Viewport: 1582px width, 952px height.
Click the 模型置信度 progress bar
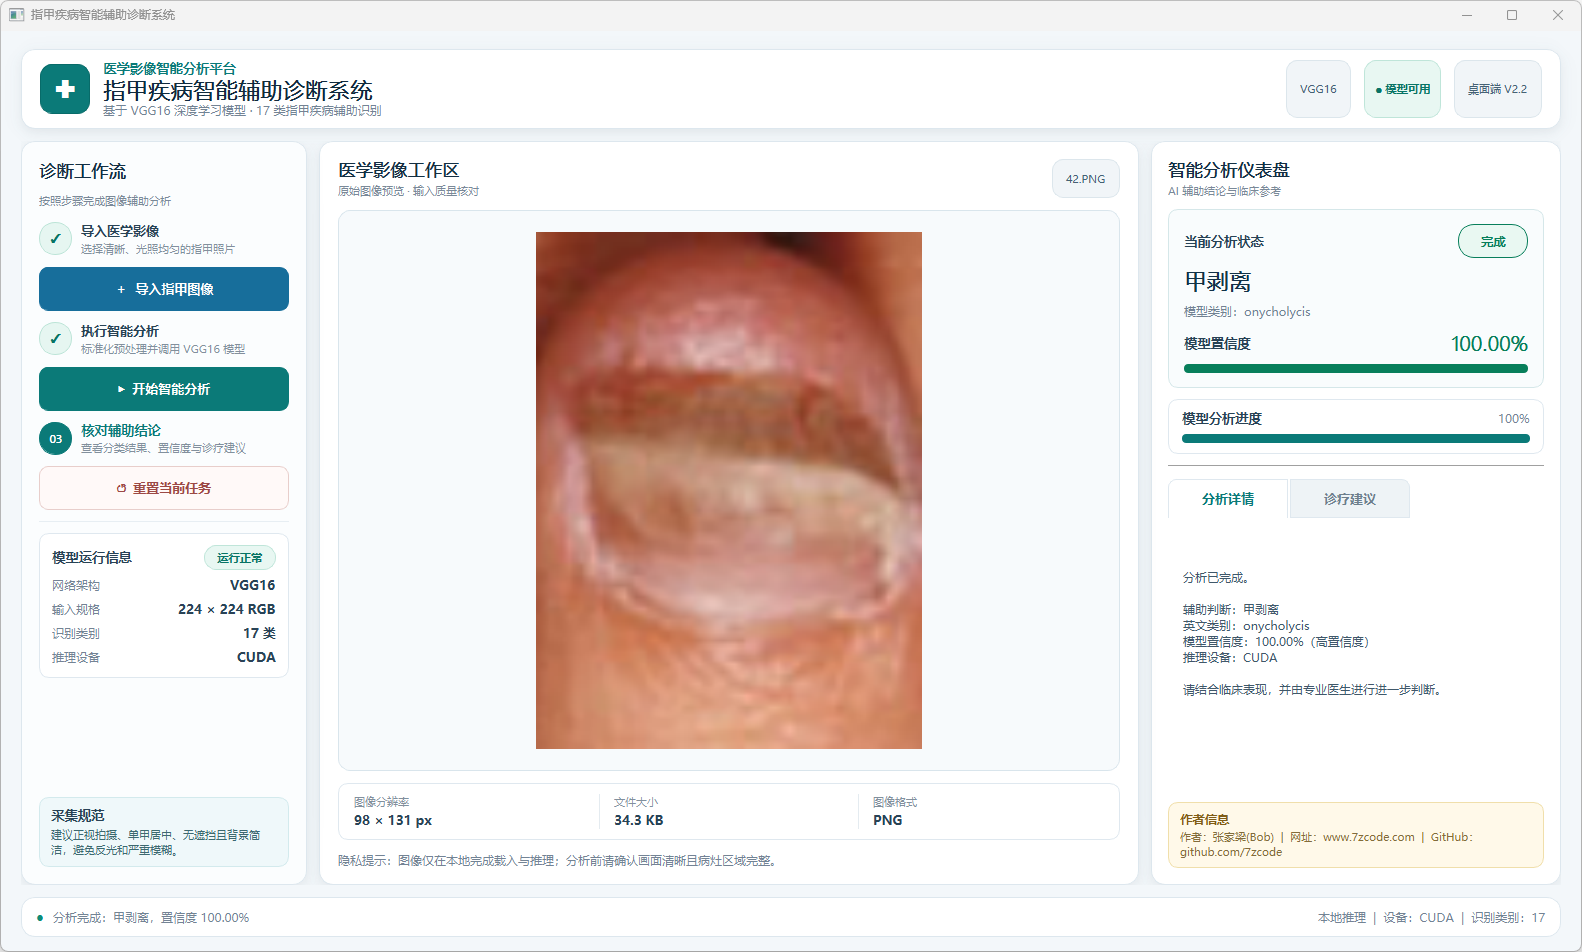(x=1356, y=368)
